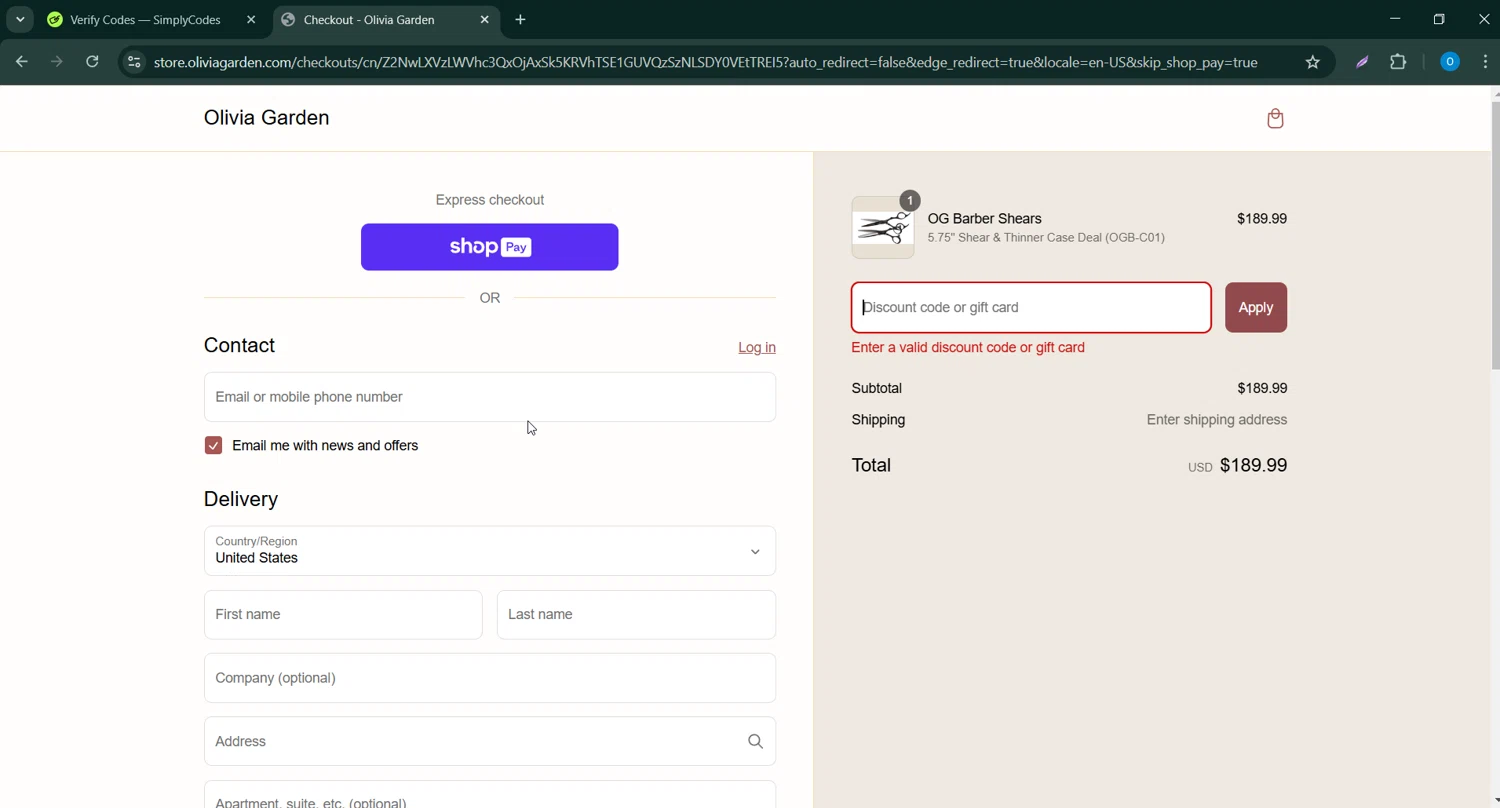Image resolution: width=1500 pixels, height=808 pixels.
Task: Select the Checkout - Olivia Garden tab
Action: pos(386,19)
